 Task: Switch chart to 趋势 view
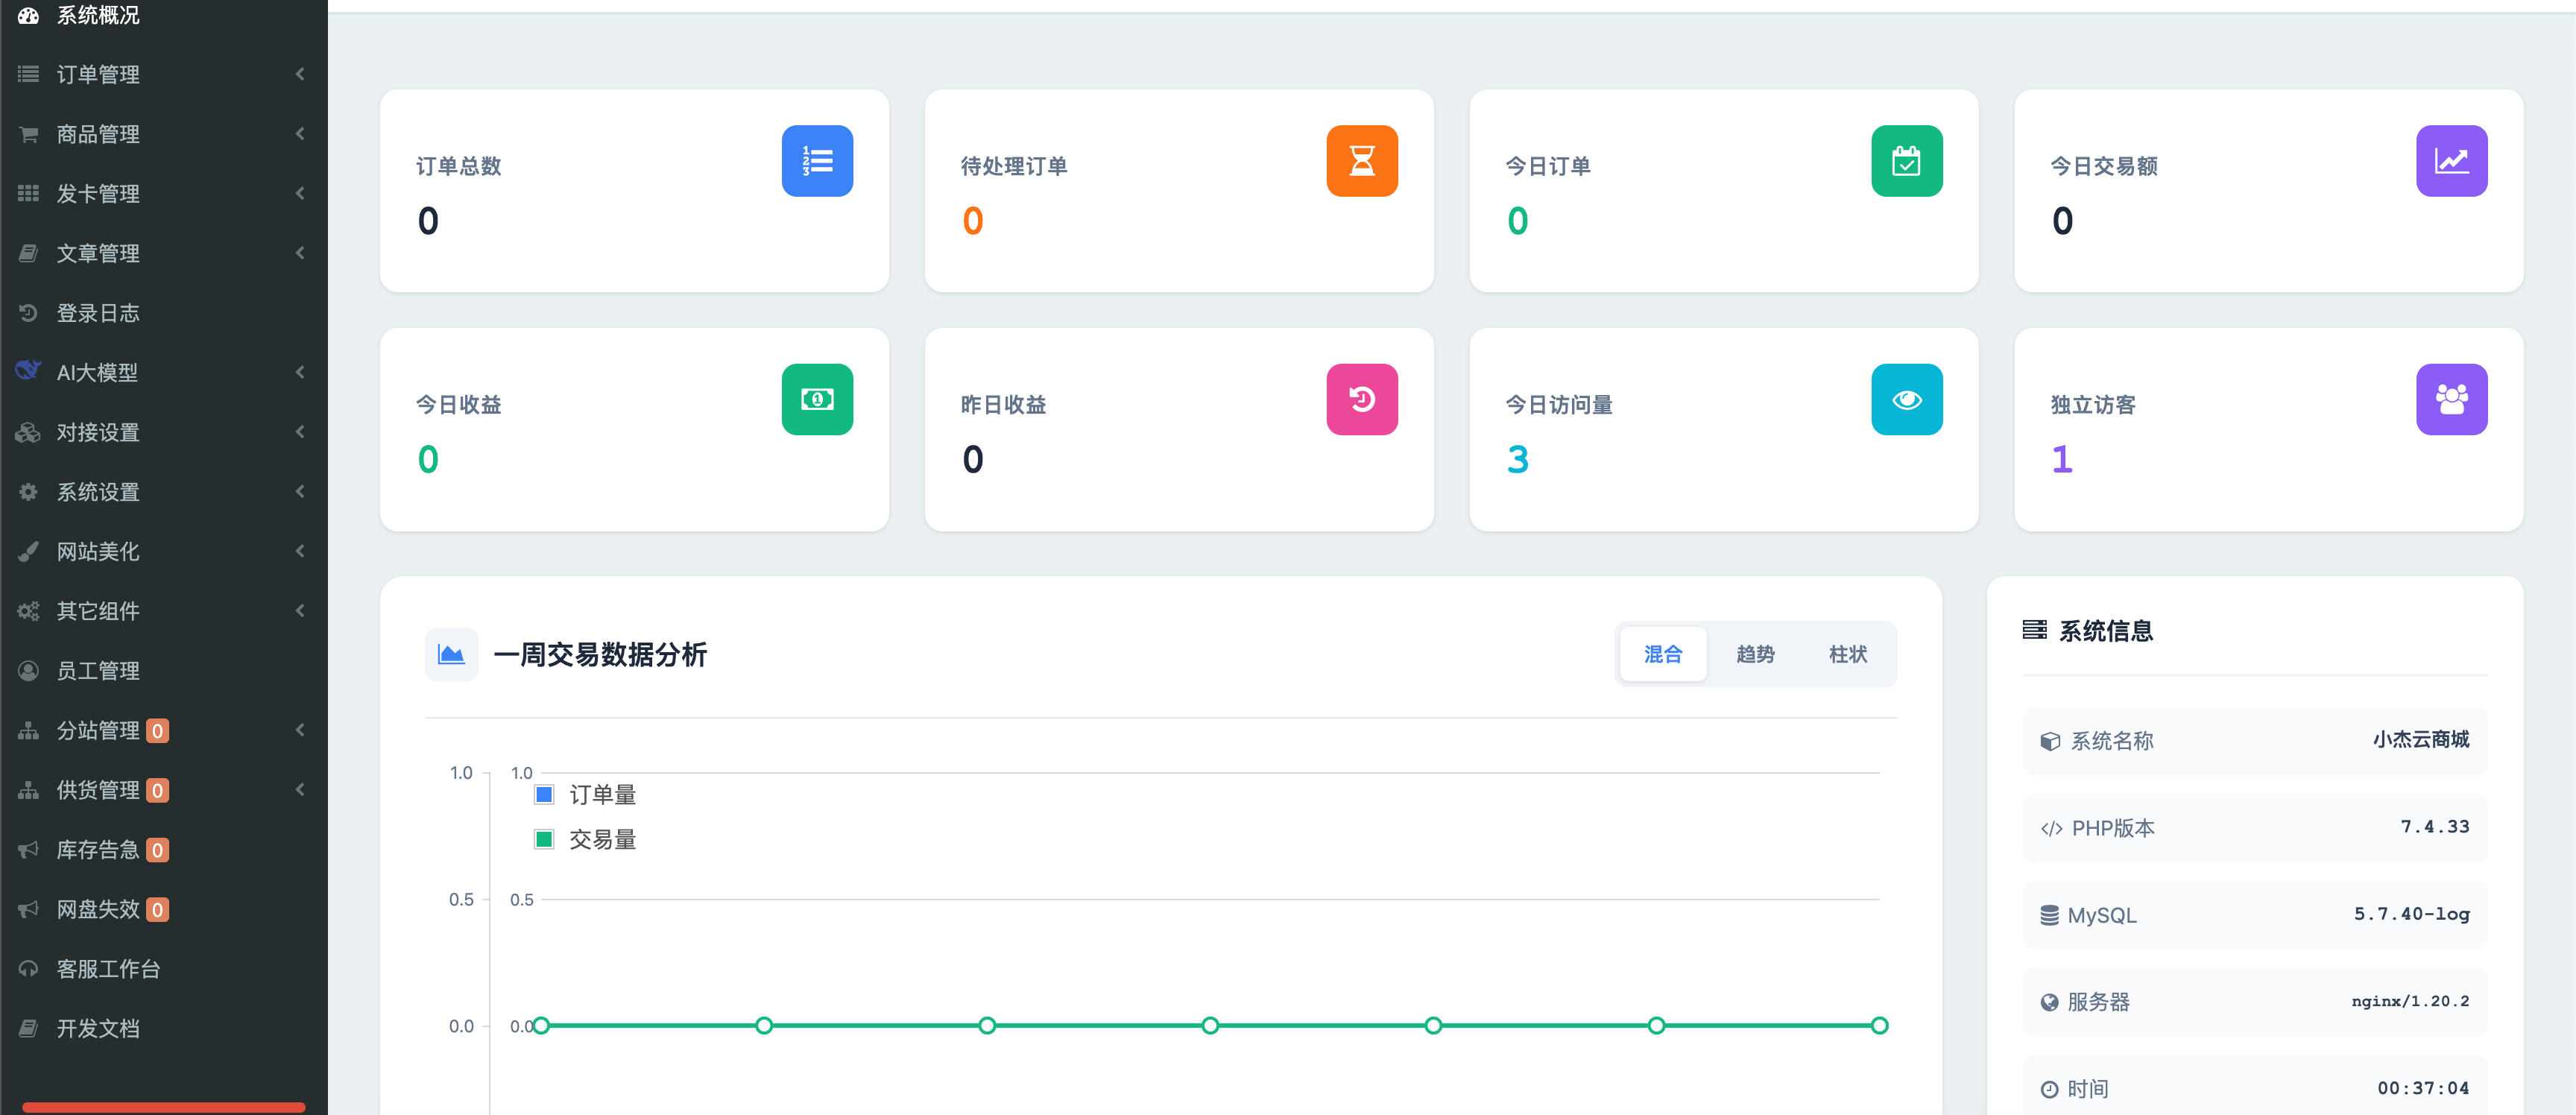[1755, 654]
